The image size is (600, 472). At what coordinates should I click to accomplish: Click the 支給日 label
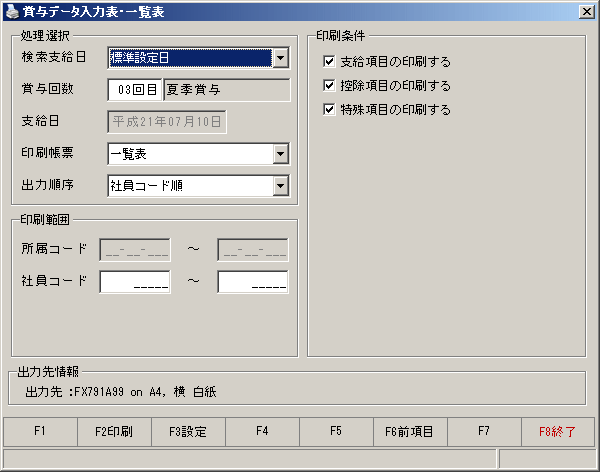pos(40,121)
